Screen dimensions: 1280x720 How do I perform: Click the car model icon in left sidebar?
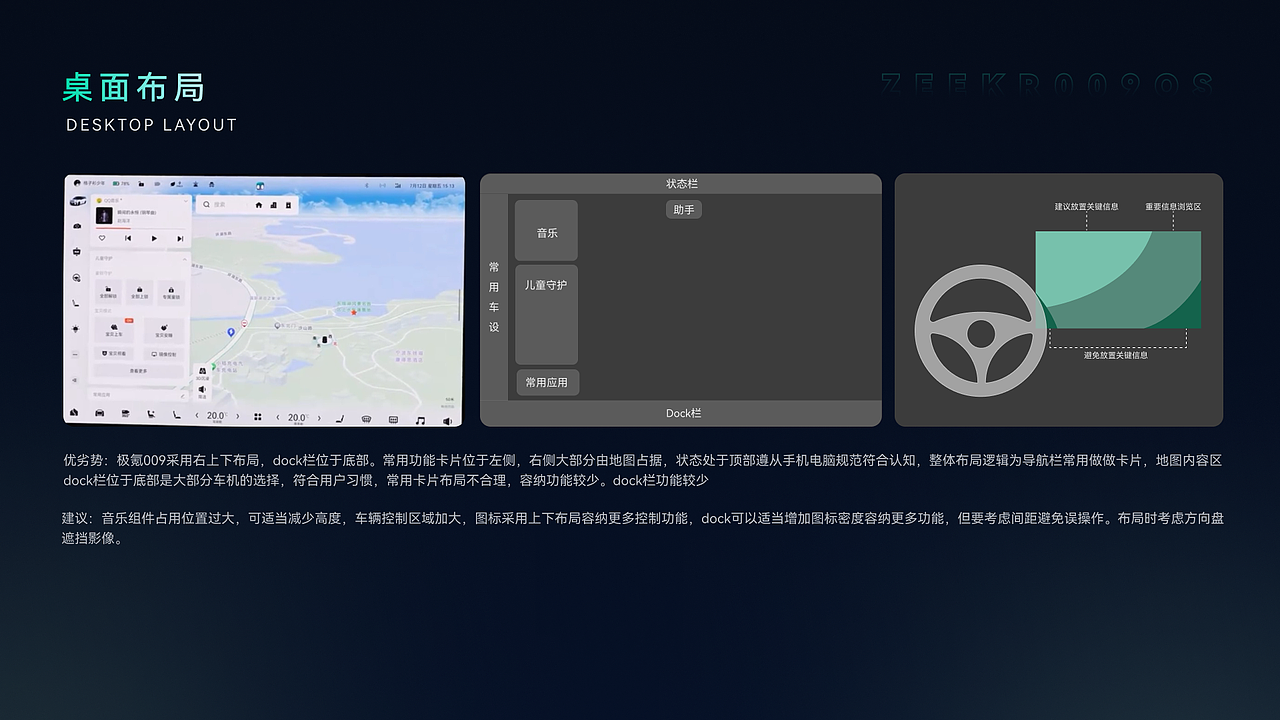point(77,201)
